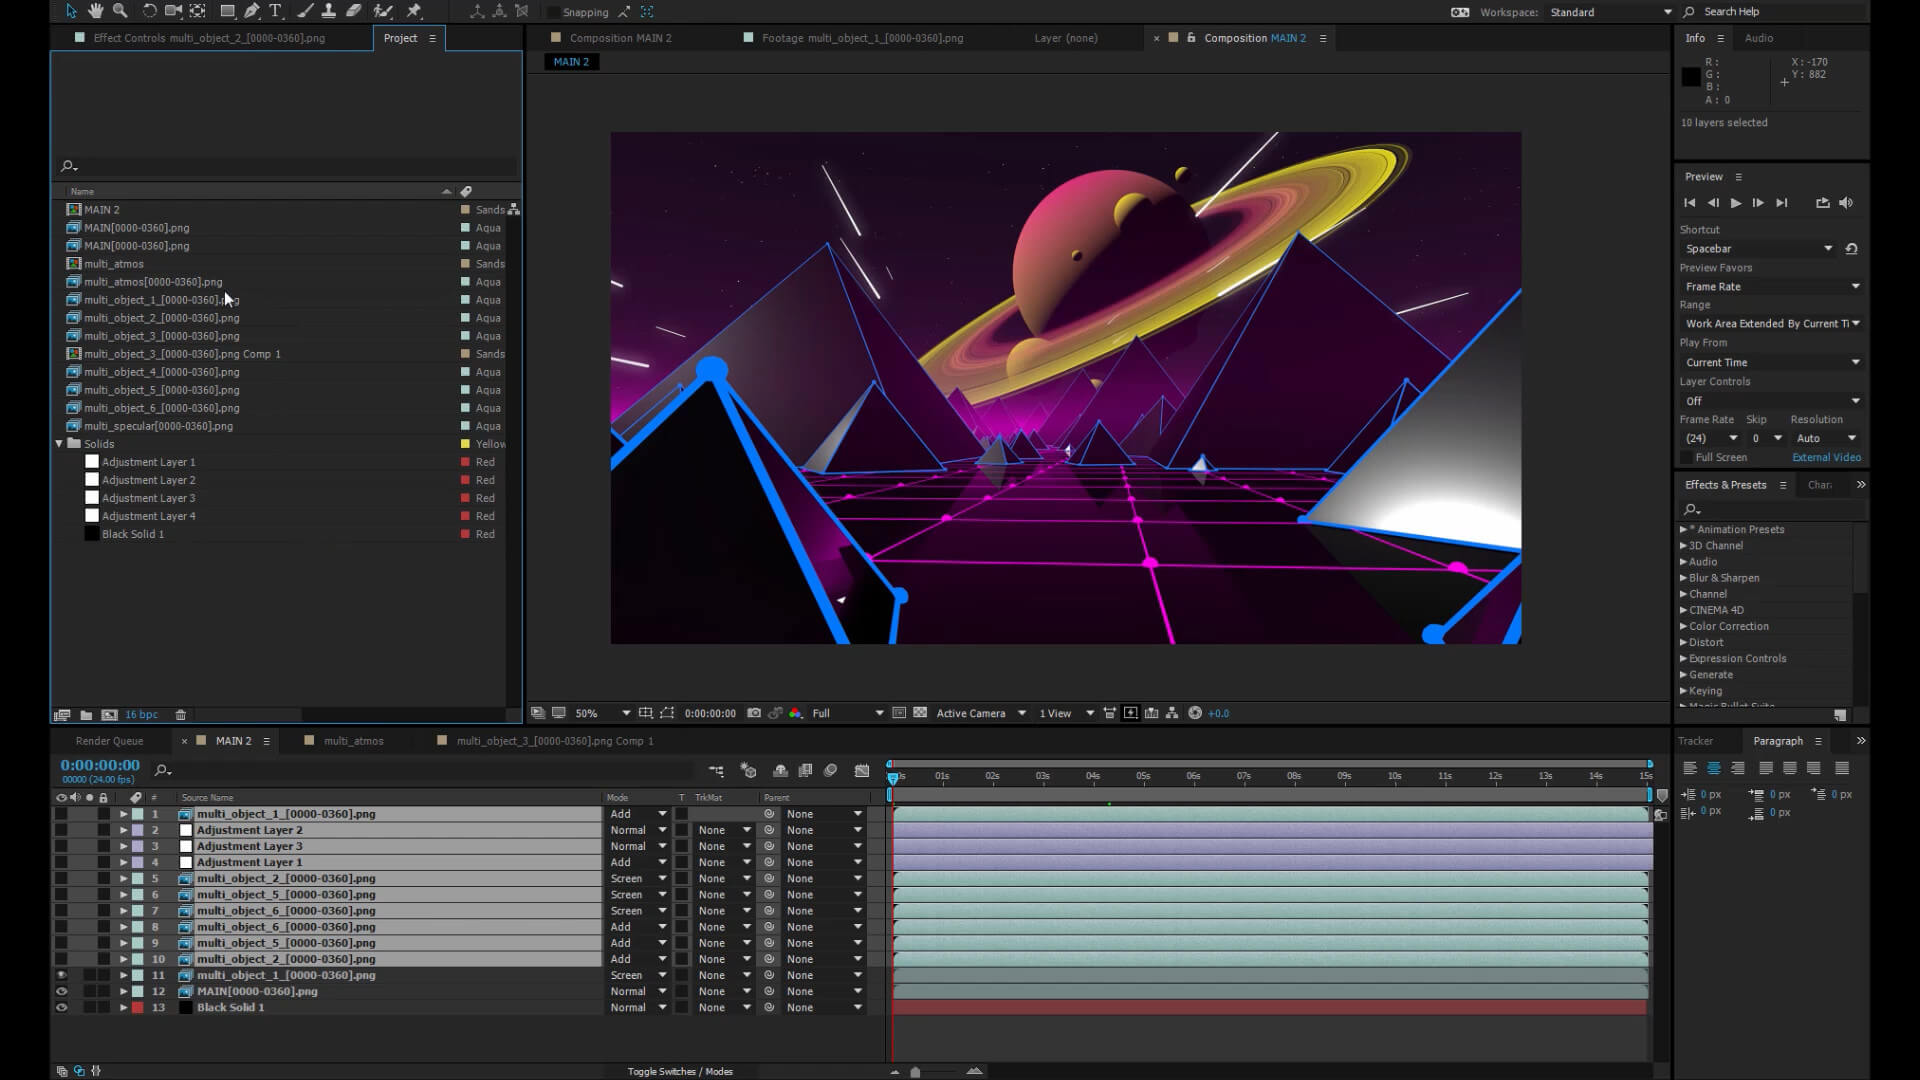Activate the Puppet Pin tool

point(414,11)
